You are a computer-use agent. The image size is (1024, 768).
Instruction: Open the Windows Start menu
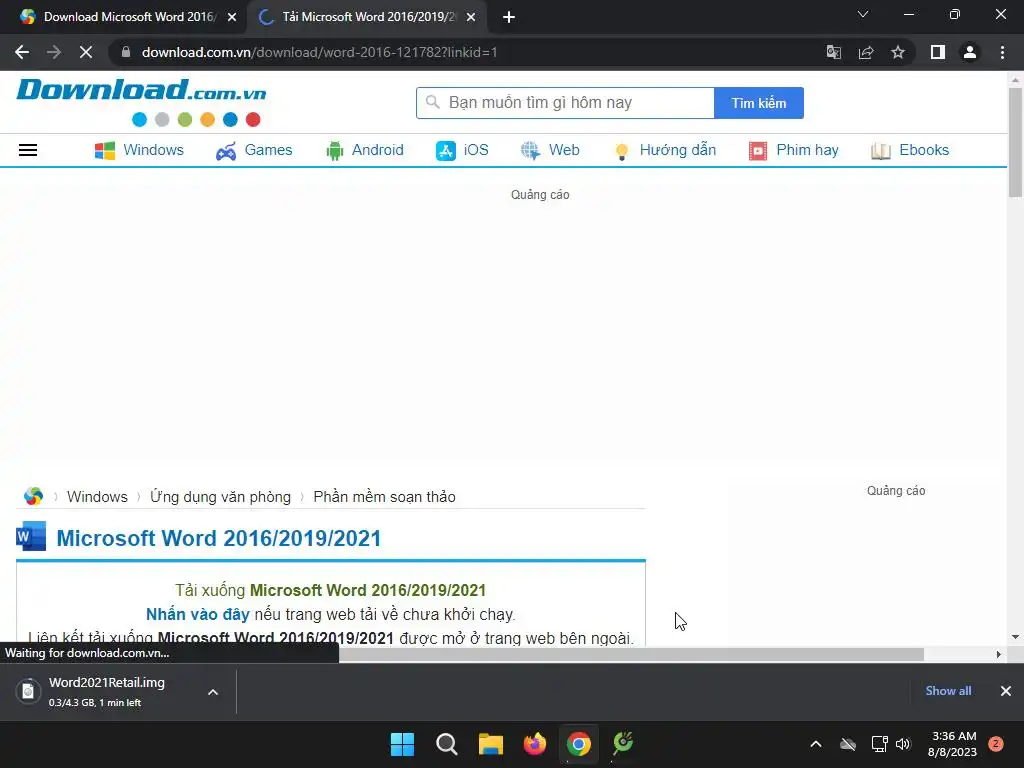(x=402, y=744)
